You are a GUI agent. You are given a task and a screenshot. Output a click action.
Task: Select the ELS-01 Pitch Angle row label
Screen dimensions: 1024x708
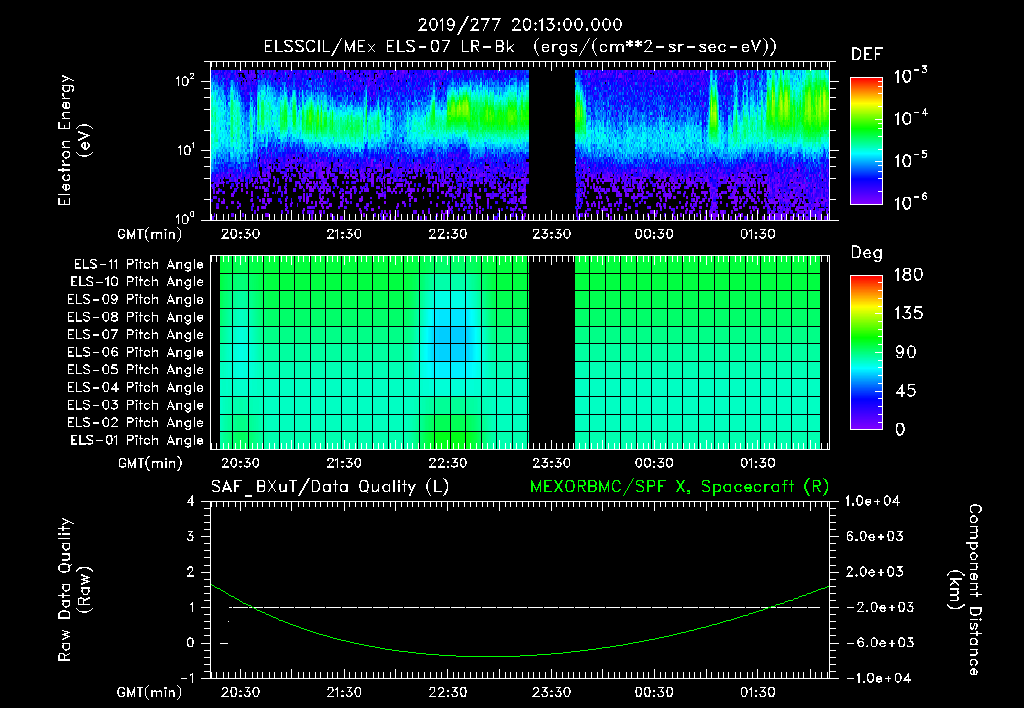137,440
